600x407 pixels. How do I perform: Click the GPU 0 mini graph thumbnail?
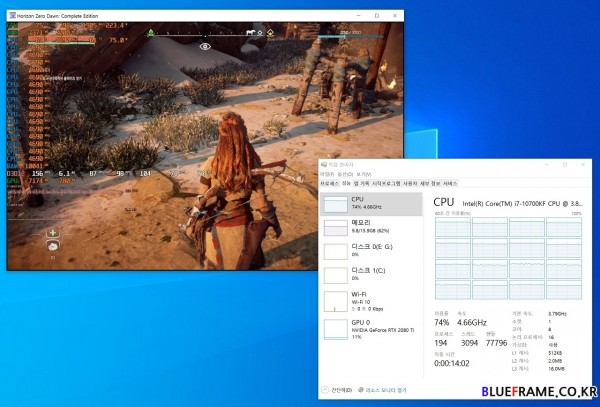coord(336,329)
